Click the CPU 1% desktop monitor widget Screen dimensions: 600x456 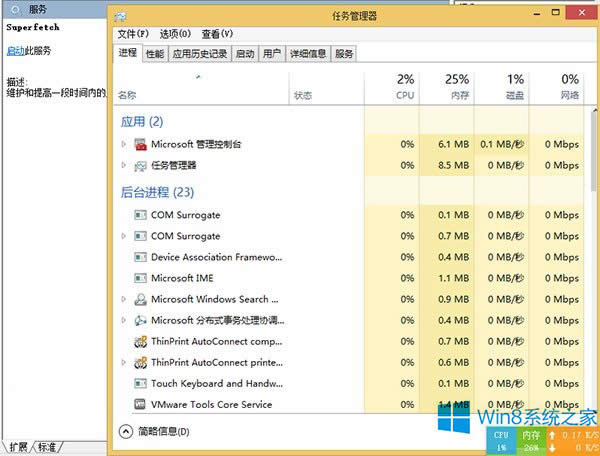pyautogui.click(x=501, y=441)
